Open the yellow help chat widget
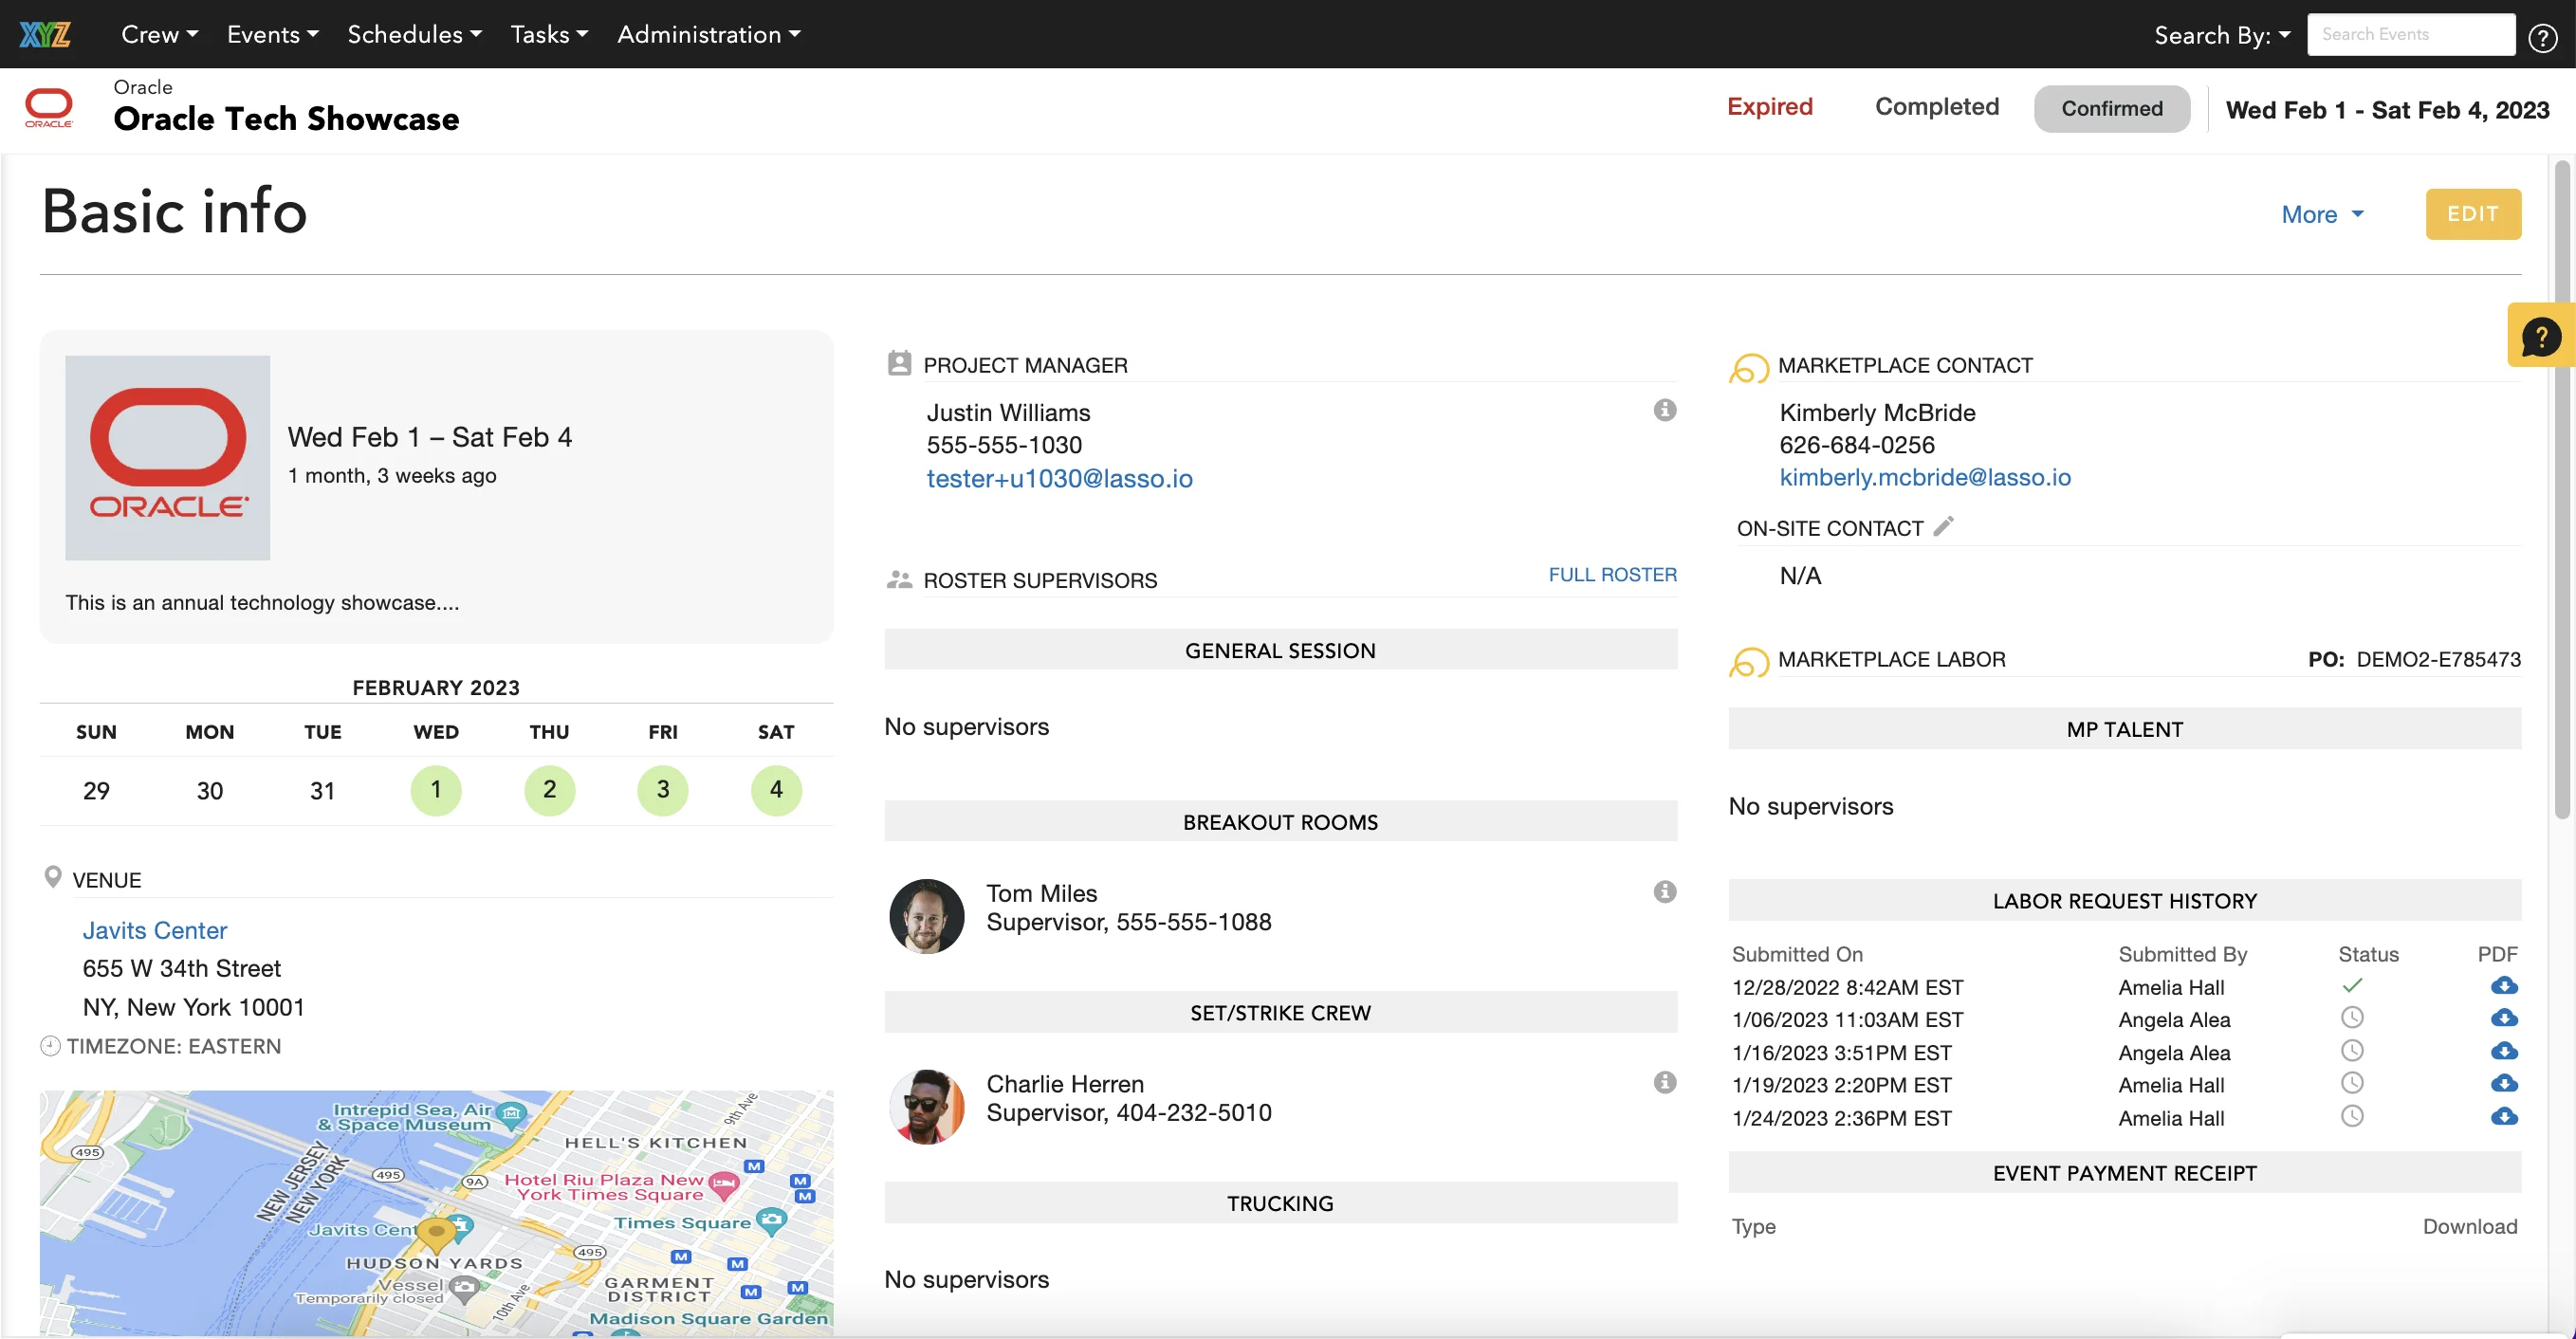The width and height of the screenshot is (2576, 1339). coord(2540,336)
